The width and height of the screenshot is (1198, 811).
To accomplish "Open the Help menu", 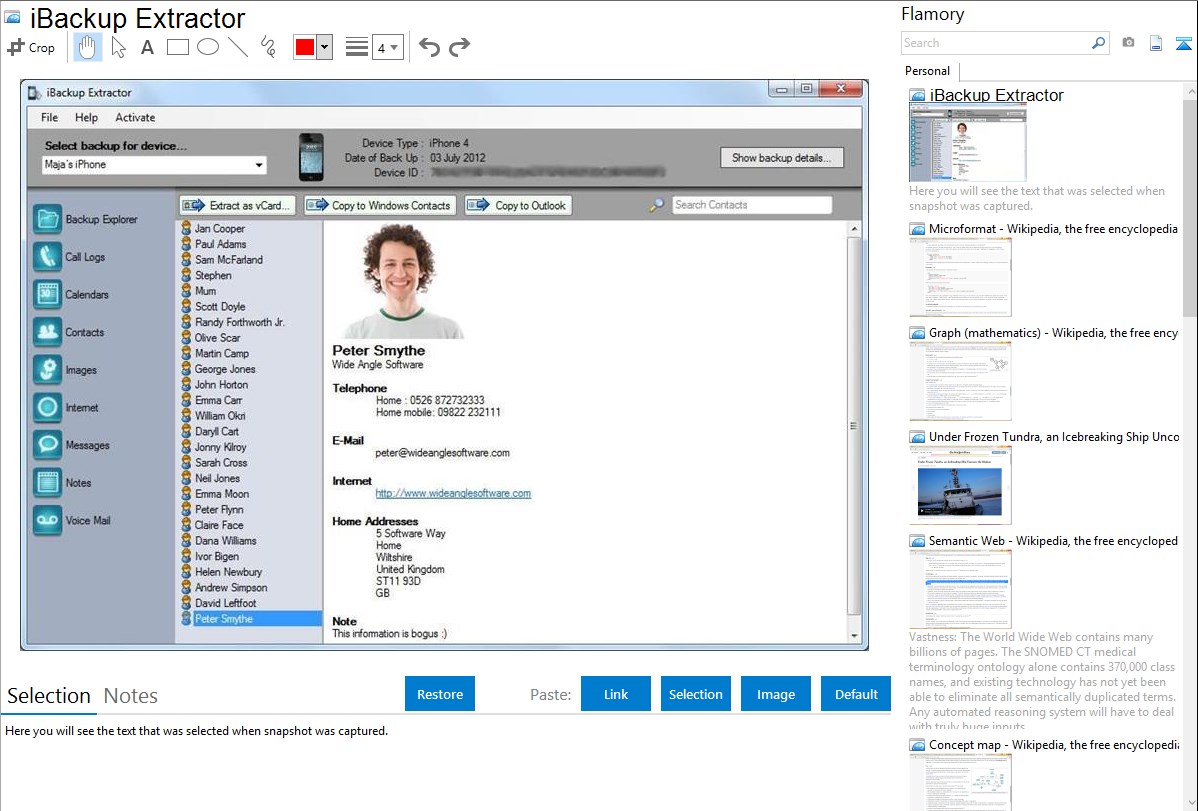I will 86,118.
